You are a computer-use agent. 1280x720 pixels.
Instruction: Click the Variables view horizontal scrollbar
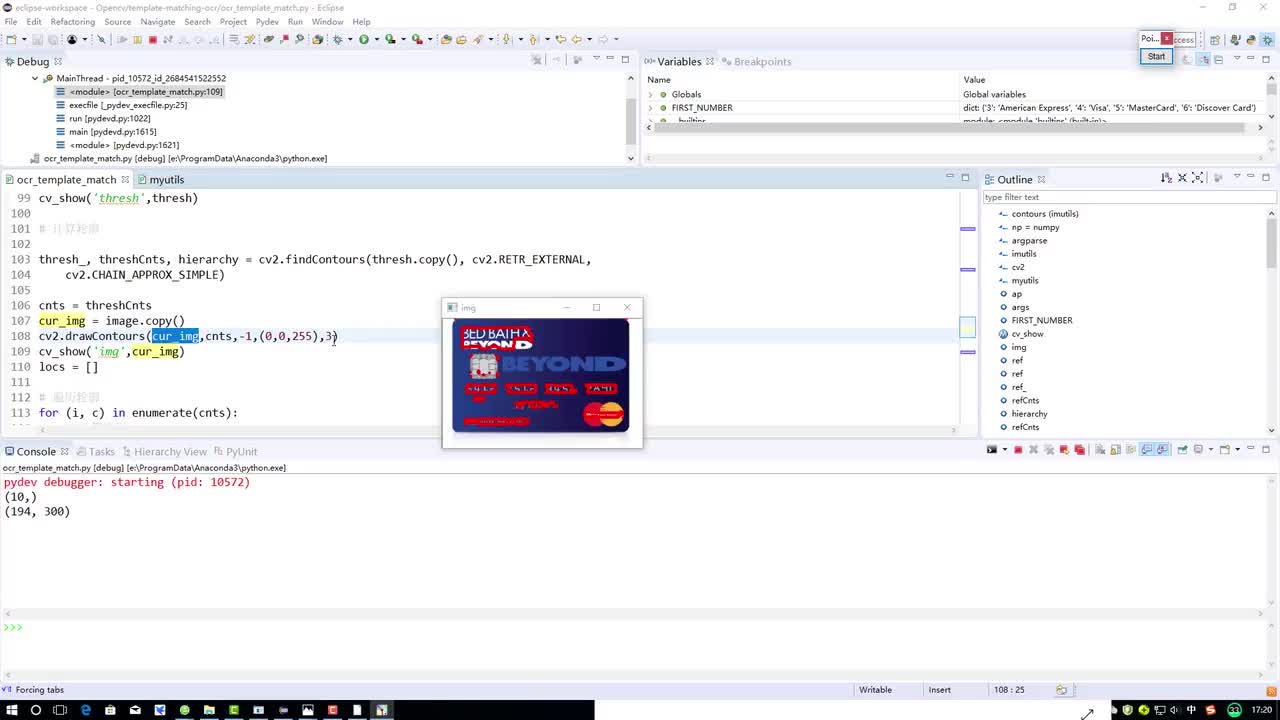952,127
